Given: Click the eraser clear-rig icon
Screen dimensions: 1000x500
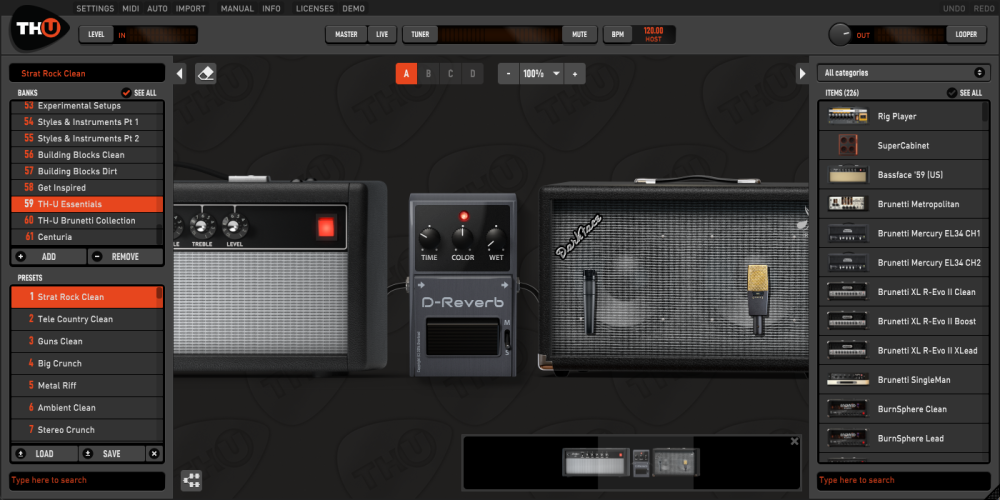Looking at the screenshot, I should click(205, 74).
